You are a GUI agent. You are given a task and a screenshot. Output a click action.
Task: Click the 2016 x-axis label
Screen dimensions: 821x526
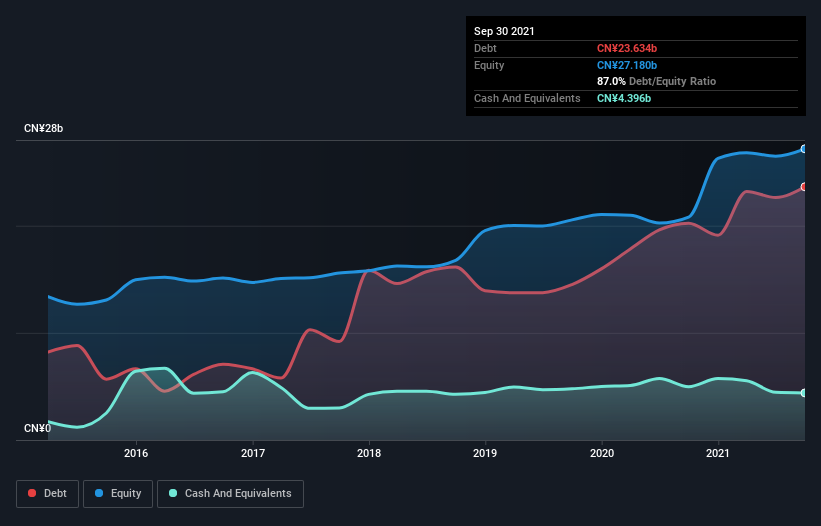(136, 453)
